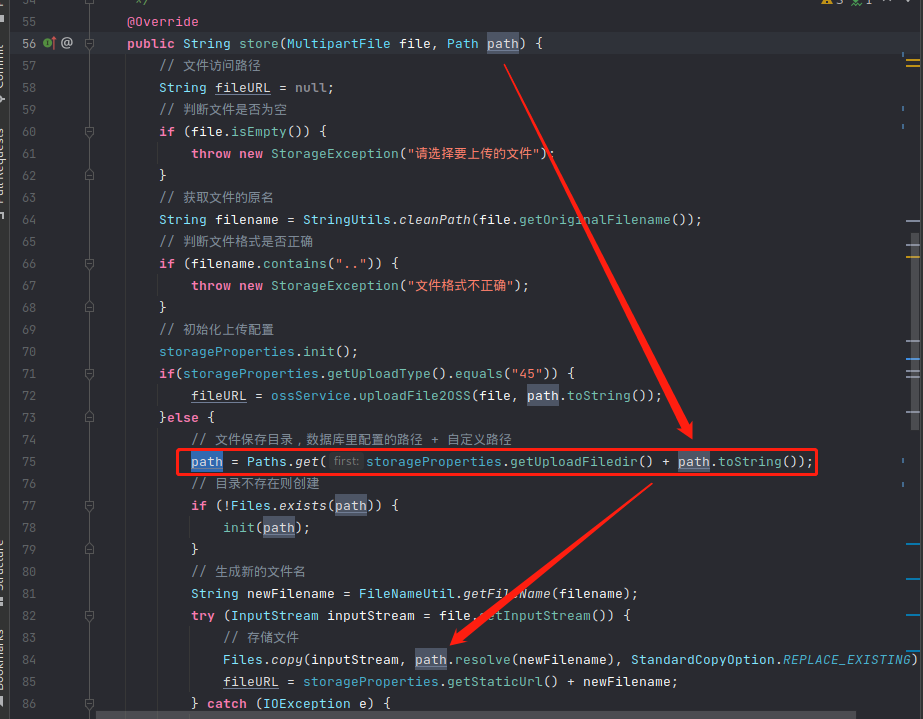Click the selected path variable starting line 75
Image resolution: width=923 pixels, height=719 pixels.
pos(207,462)
